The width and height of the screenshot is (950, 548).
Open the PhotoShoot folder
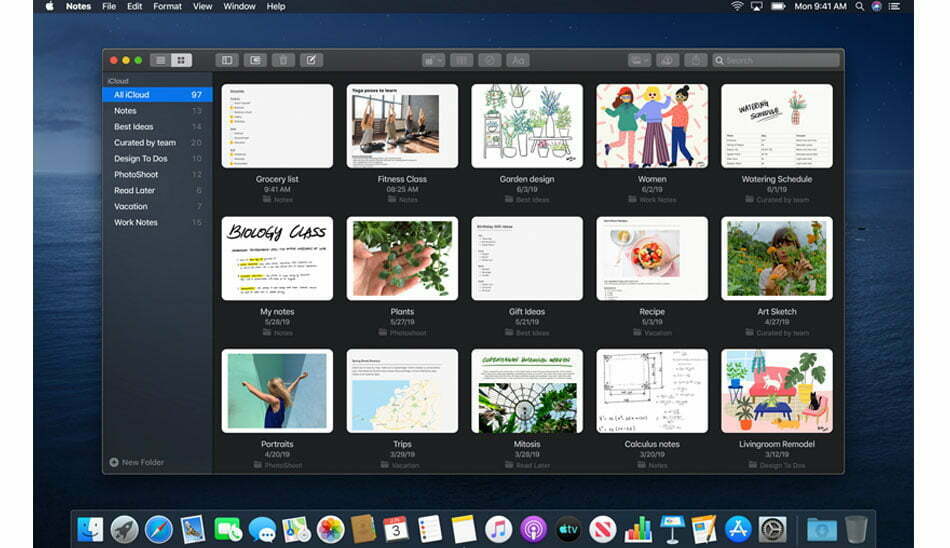(x=158, y=175)
